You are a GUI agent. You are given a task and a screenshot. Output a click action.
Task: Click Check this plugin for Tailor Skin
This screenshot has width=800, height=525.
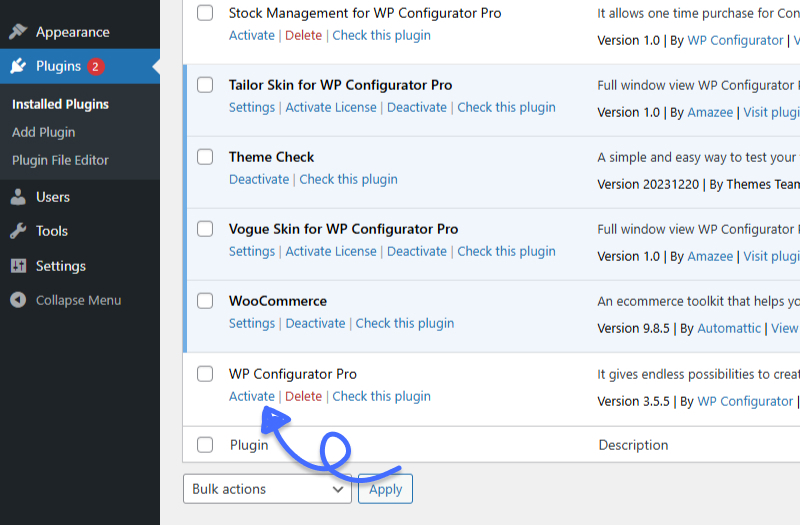tap(506, 107)
